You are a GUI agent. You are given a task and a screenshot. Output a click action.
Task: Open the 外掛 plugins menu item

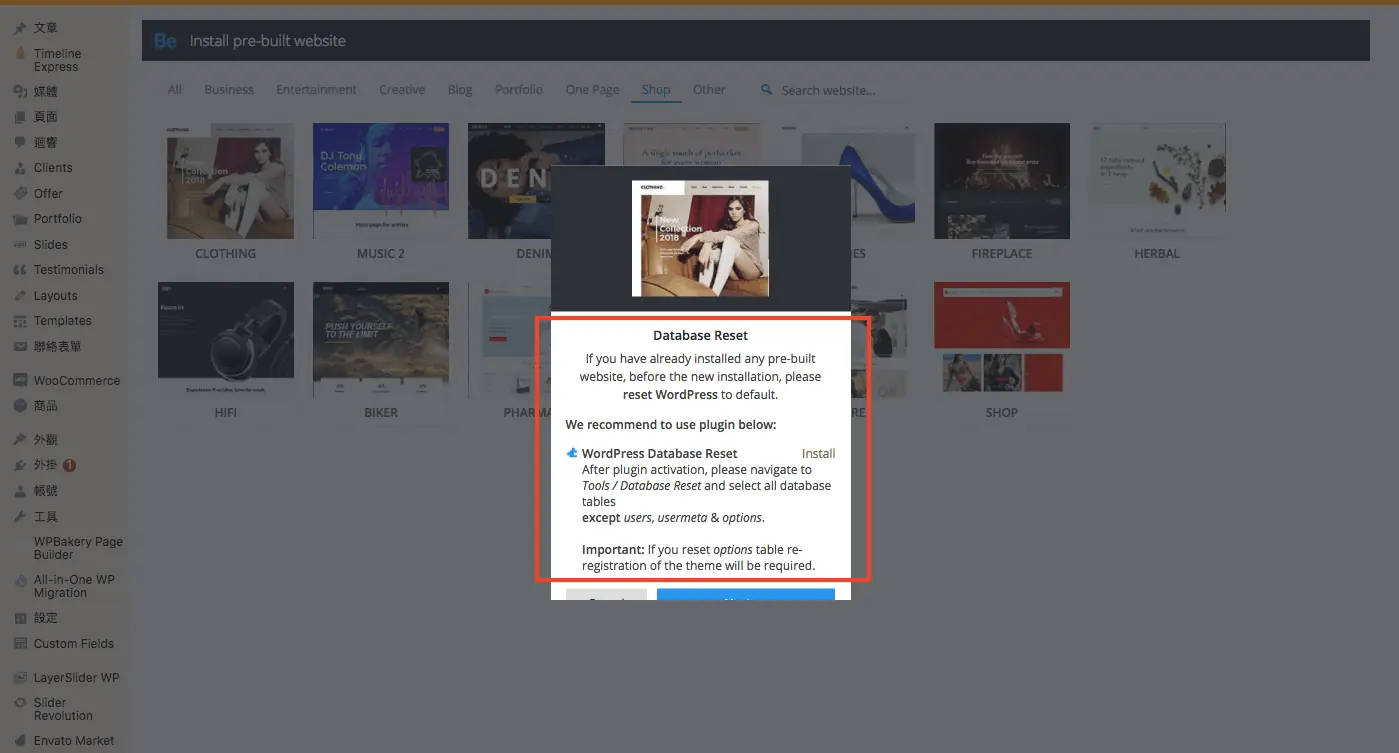point(46,465)
